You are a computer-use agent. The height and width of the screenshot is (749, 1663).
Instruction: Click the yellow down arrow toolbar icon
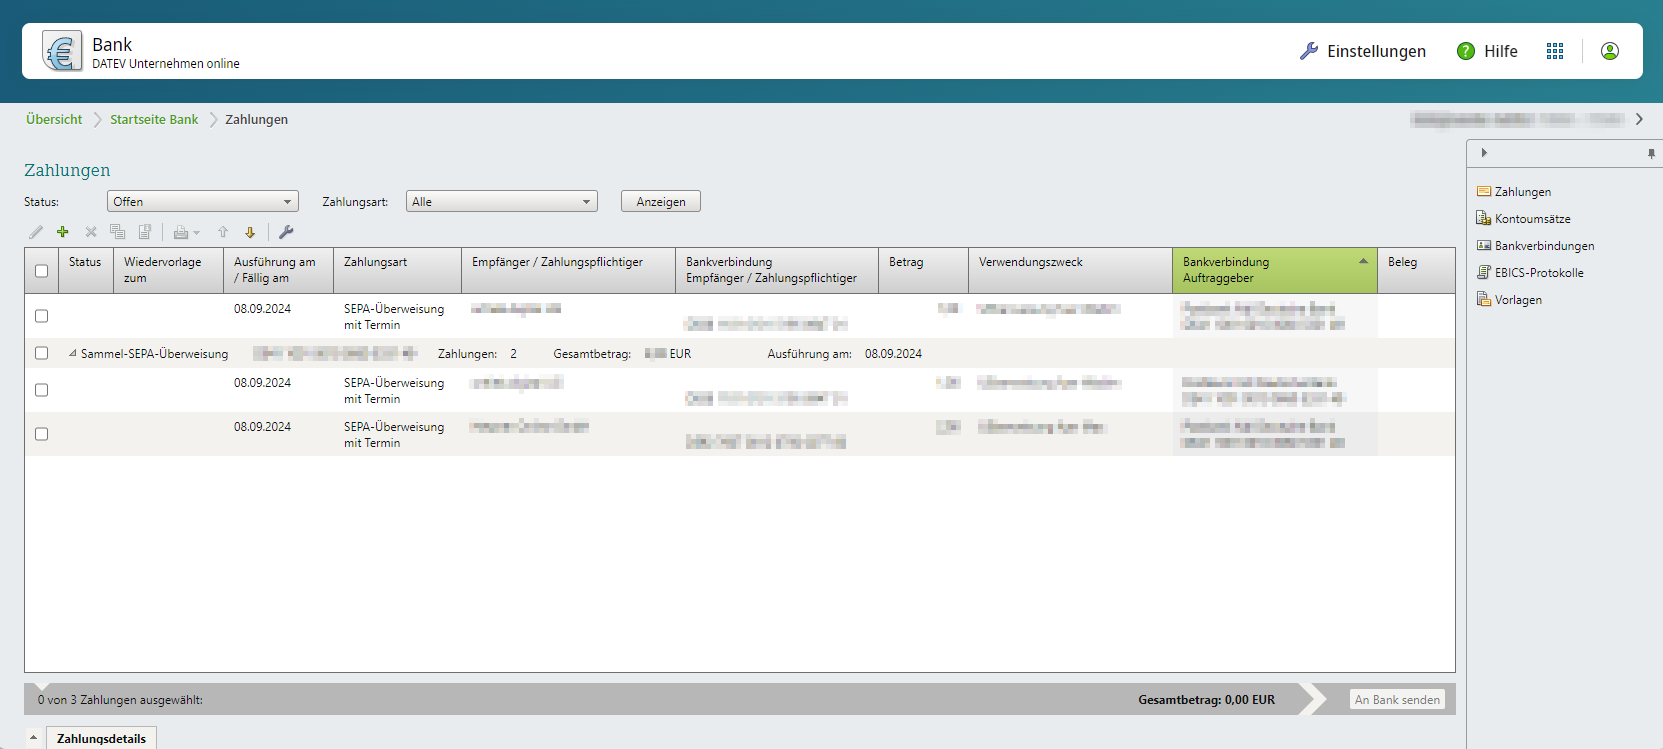[x=250, y=232]
